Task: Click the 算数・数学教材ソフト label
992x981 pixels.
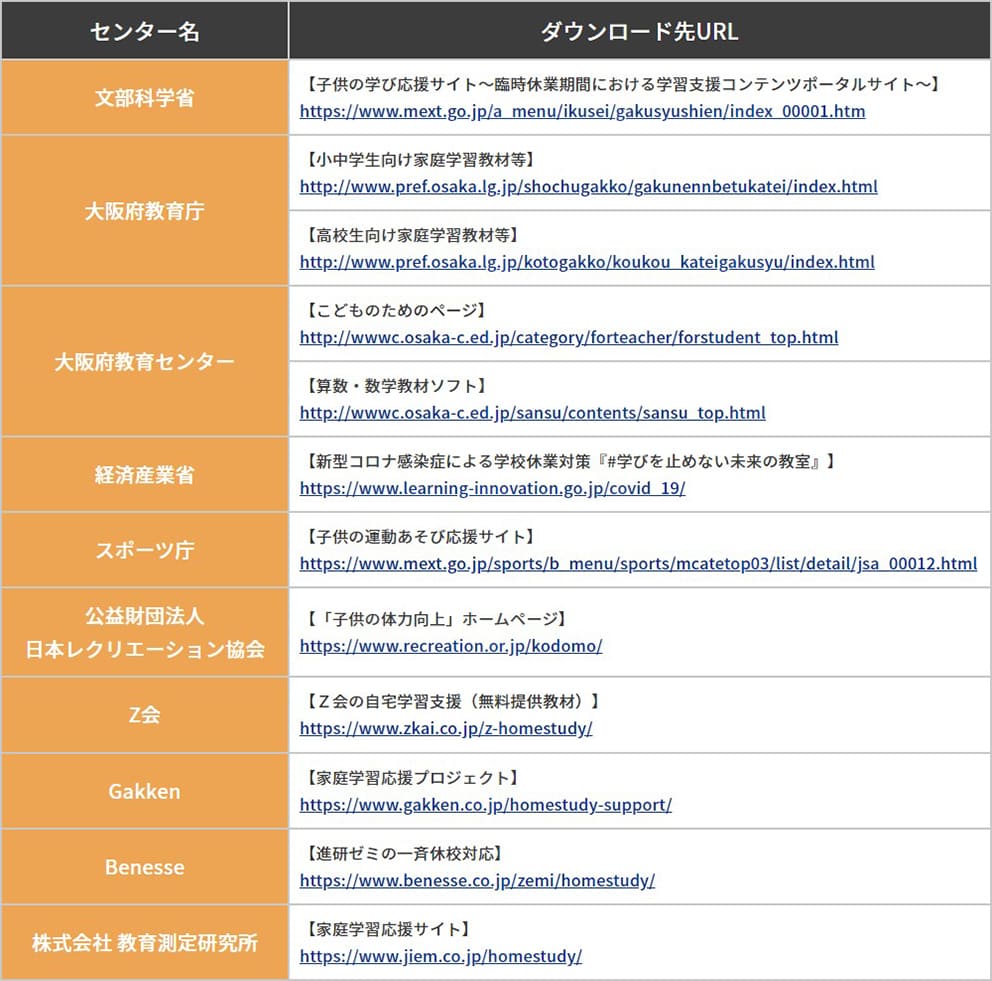Action: 396,385
